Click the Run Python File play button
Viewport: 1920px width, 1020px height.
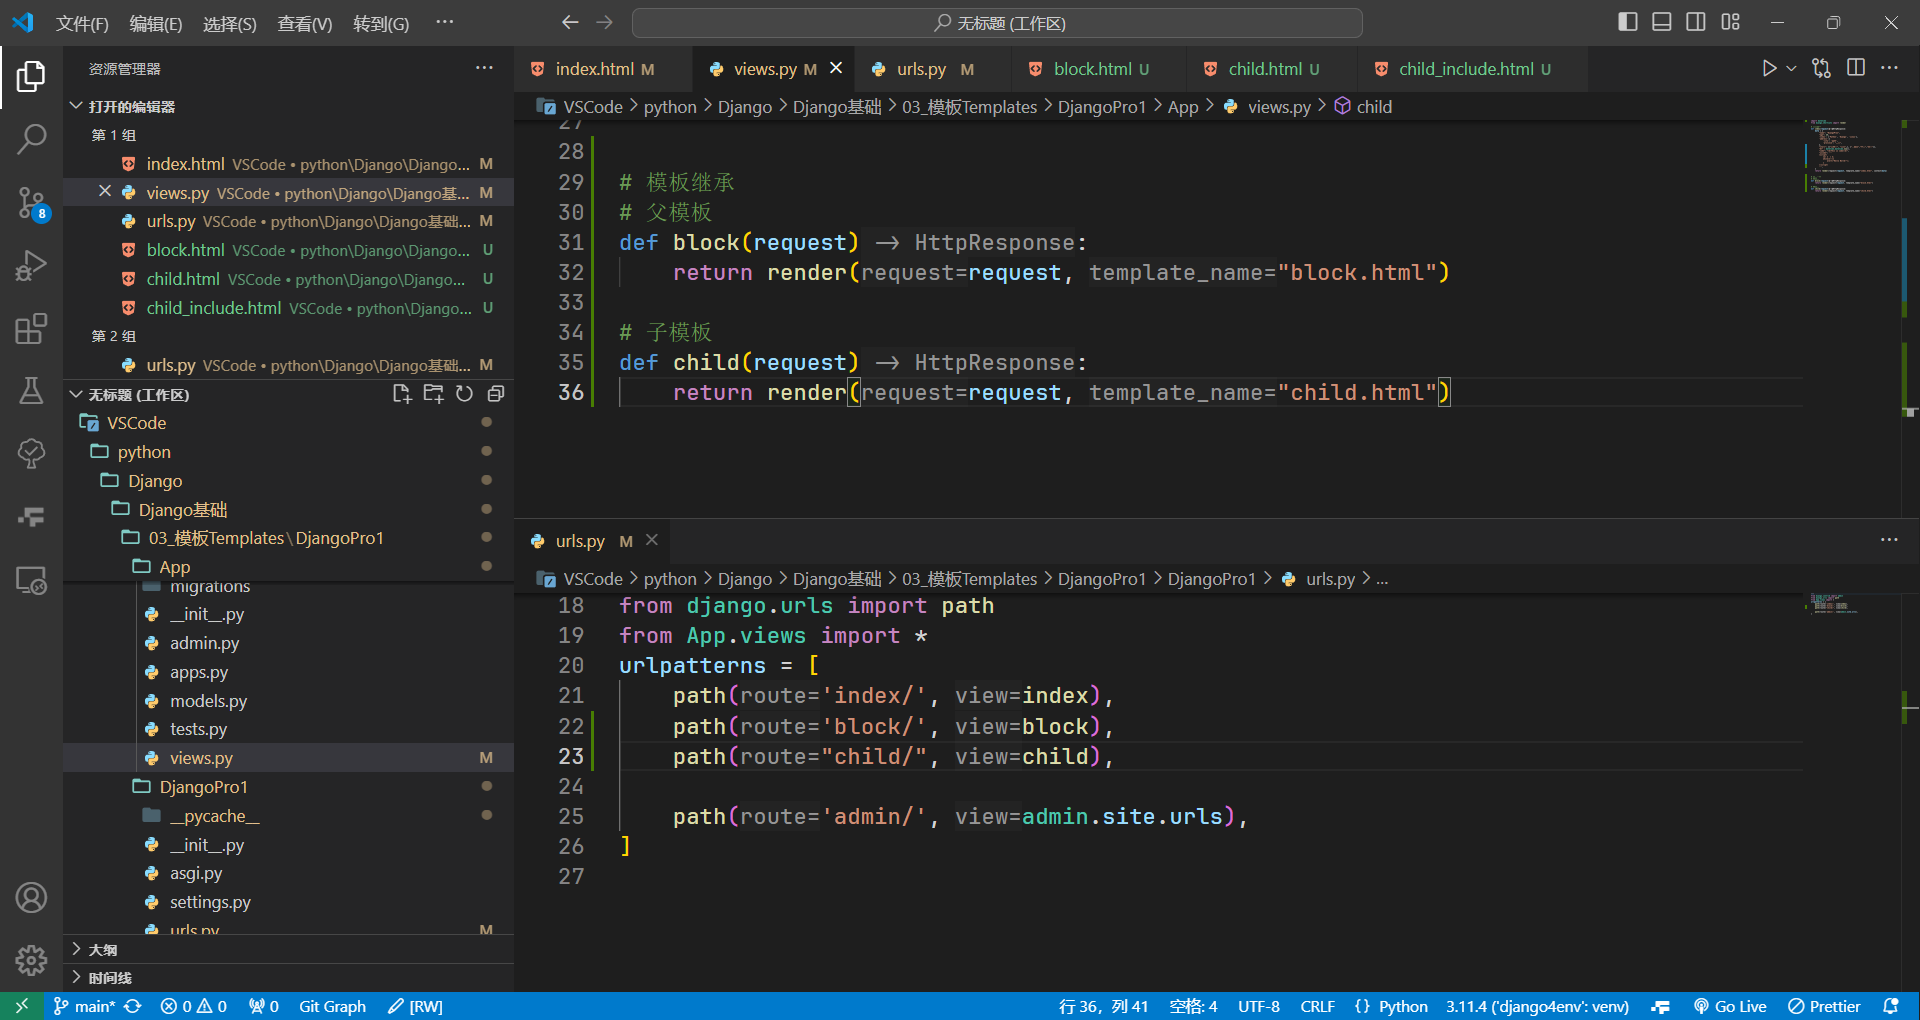tap(1769, 68)
